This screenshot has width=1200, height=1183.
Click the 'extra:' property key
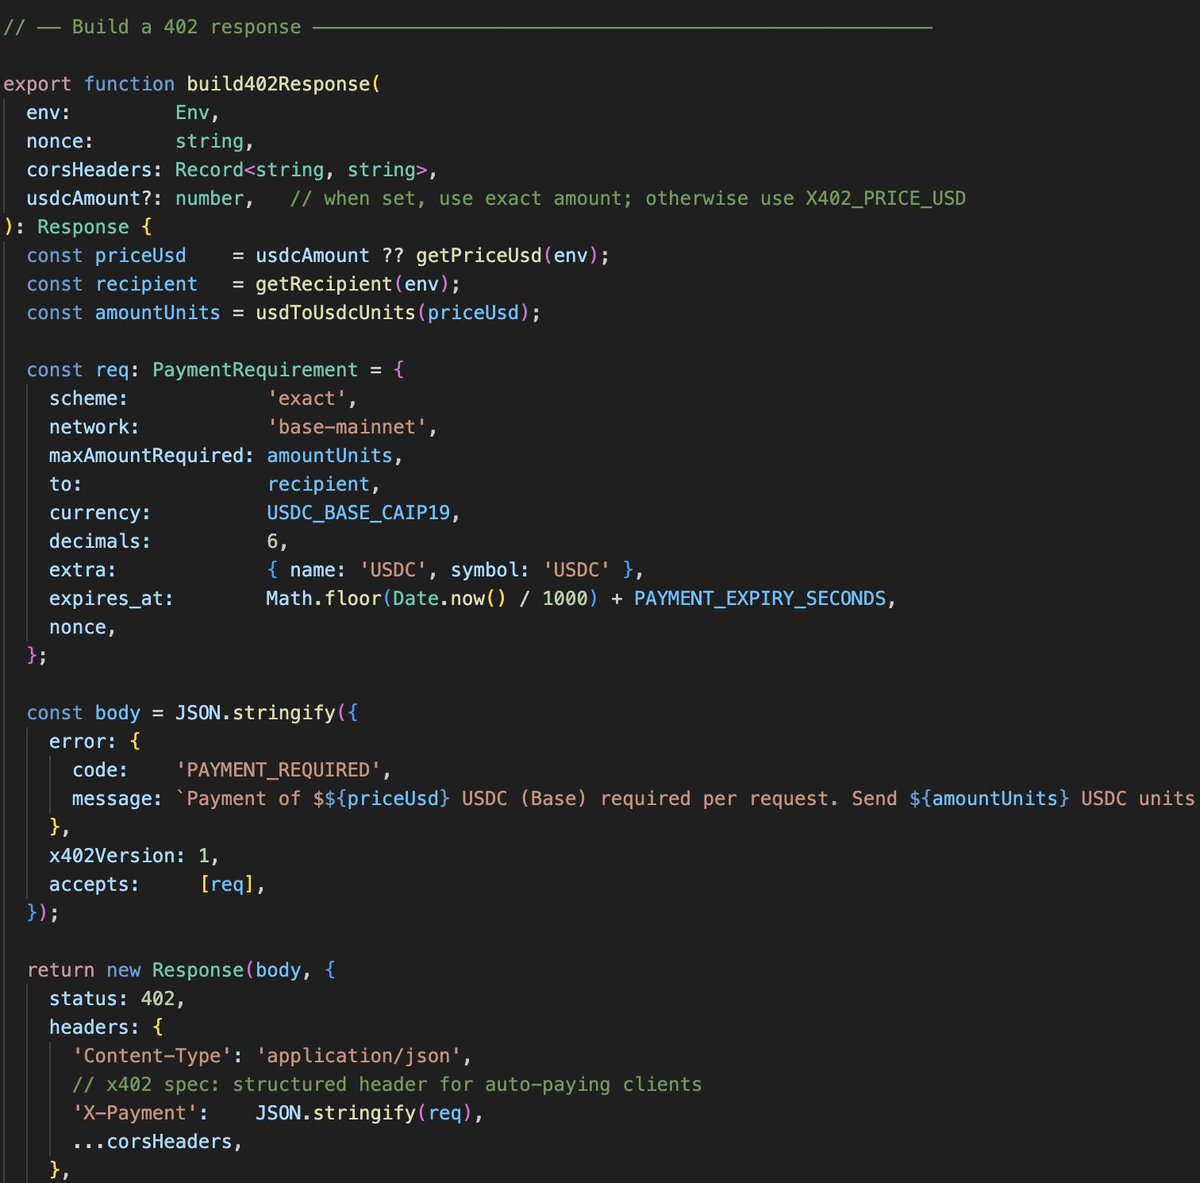(x=83, y=569)
